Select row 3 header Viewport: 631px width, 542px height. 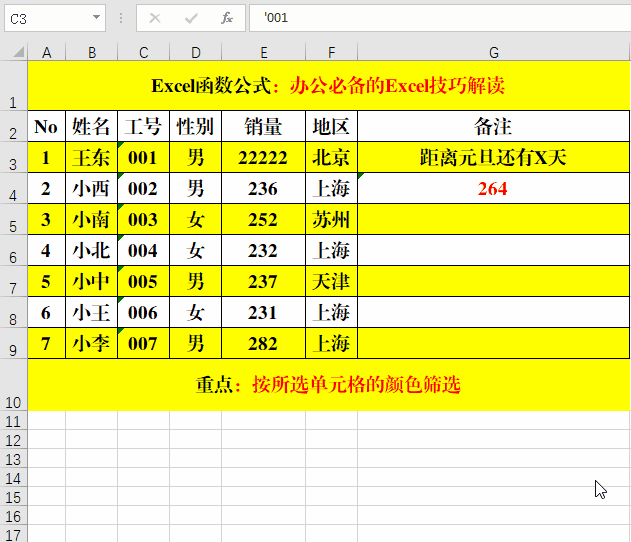point(13,157)
